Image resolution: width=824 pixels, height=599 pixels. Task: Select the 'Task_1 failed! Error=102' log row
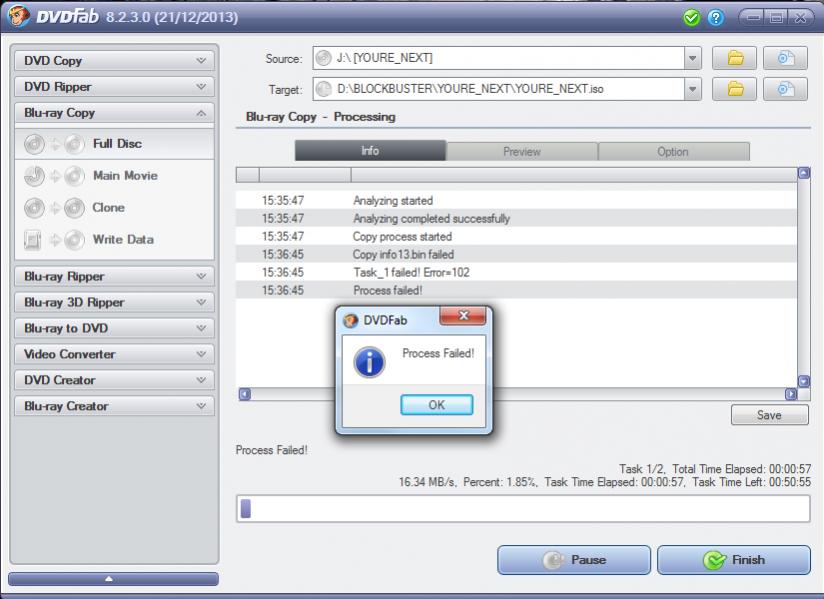pos(516,272)
